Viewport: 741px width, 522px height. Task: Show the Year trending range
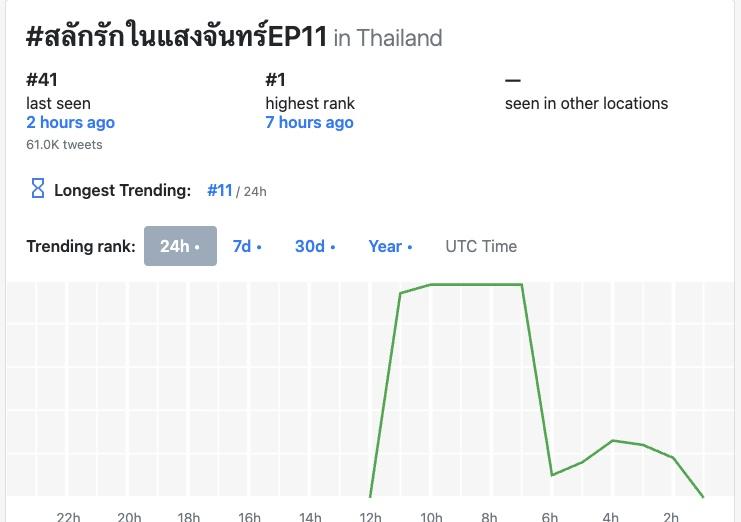(389, 246)
